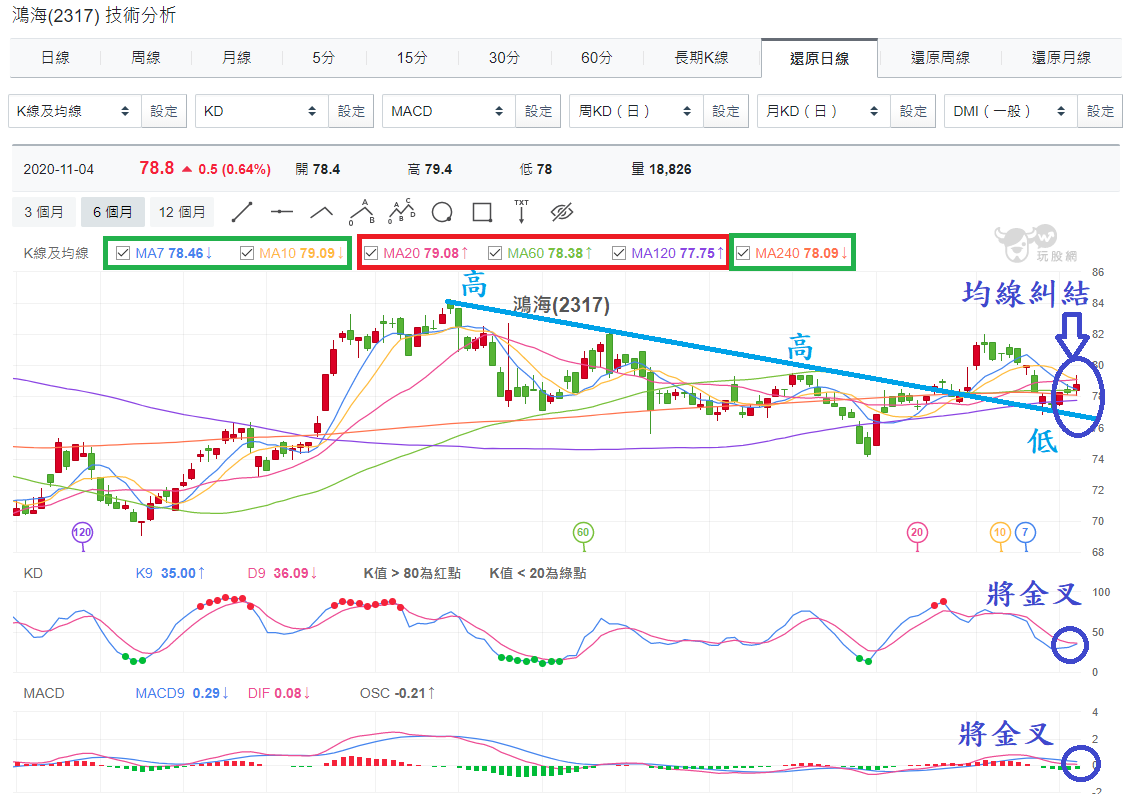Toggle the hide drawings eye icon
Viewport: 1126px width, 794px height.
tap(562, 212)
